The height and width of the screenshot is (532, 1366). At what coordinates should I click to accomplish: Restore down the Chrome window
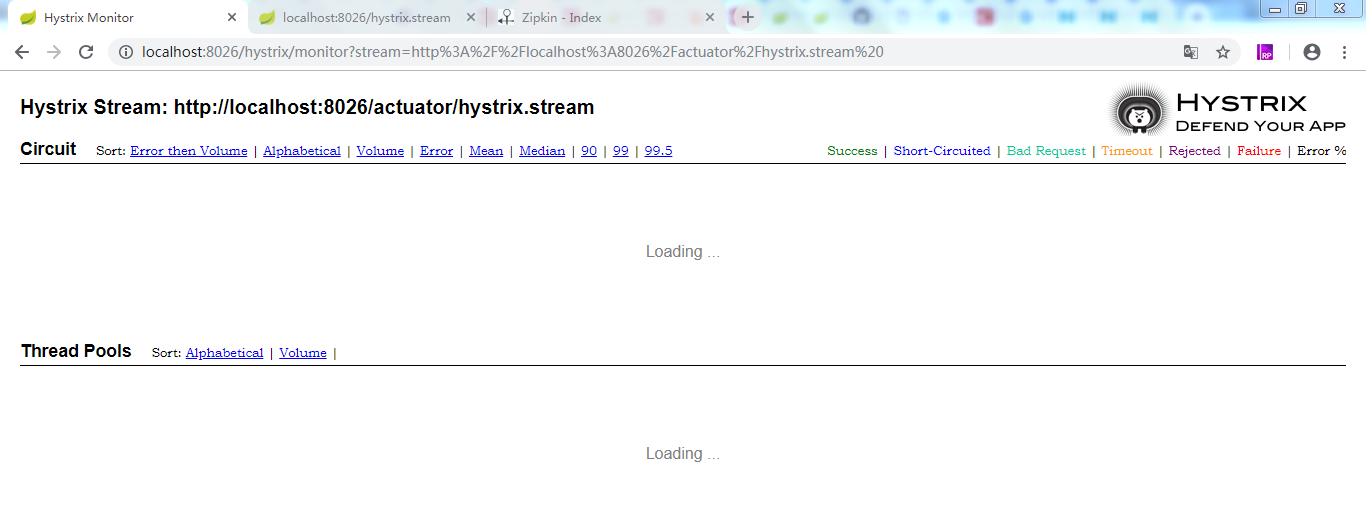[x=1301, y=9]
